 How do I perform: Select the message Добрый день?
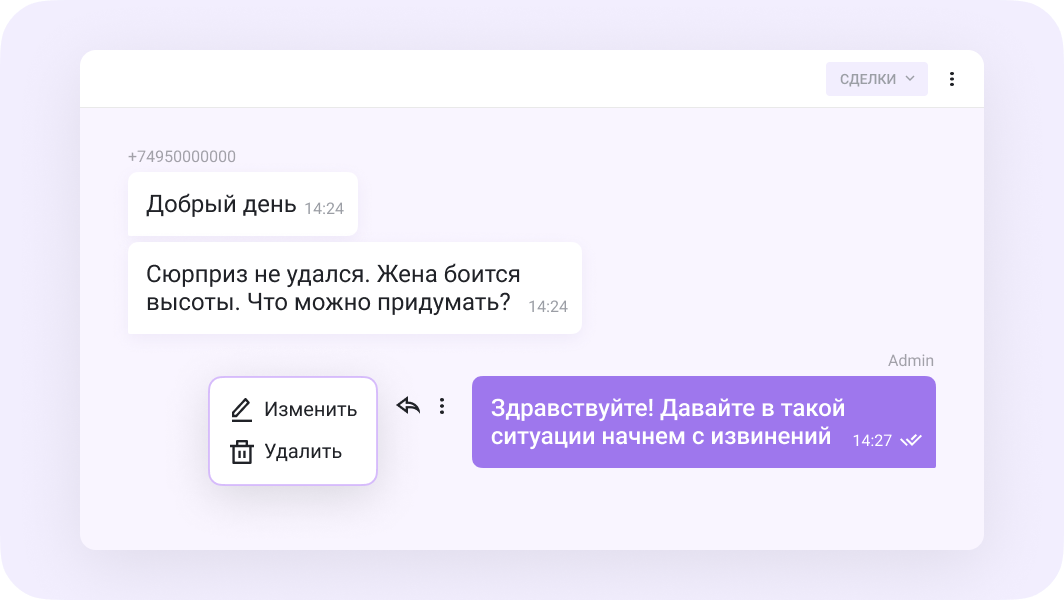(x=243, y=204)
